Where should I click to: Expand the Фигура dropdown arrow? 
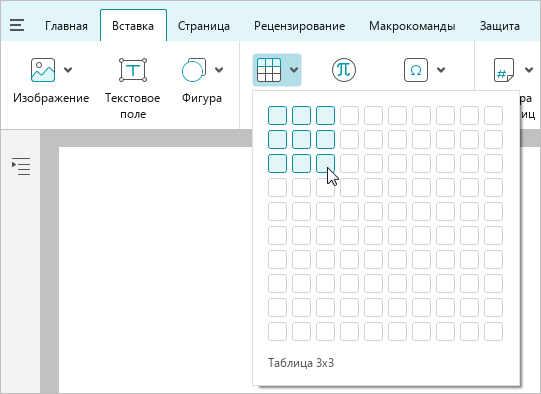219,70
